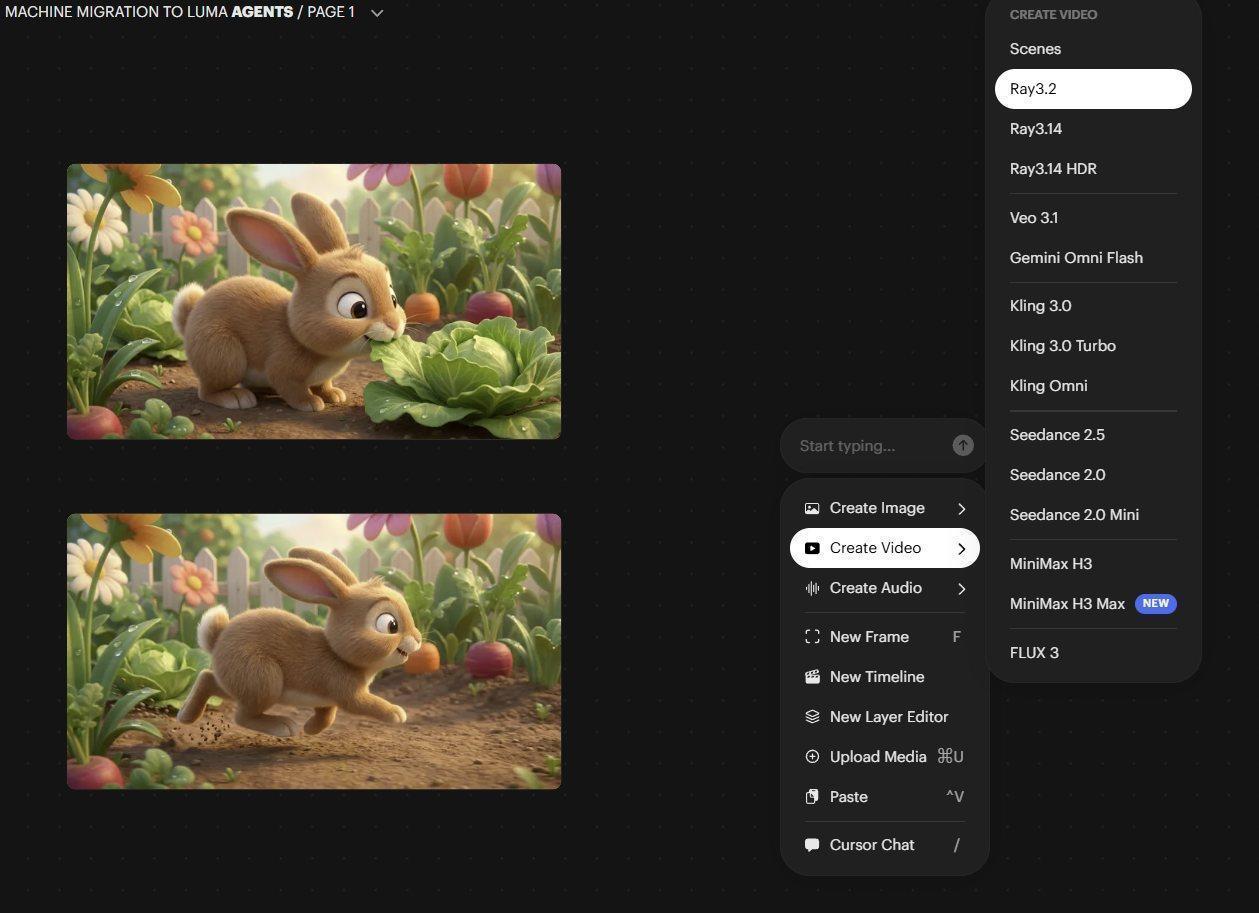
Task: Select Seedance 2.0 model
Action: [x=1093, y=475]
